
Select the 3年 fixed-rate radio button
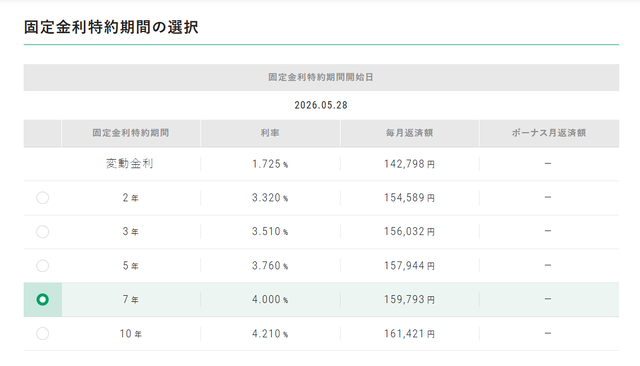[x=42, y=232]
